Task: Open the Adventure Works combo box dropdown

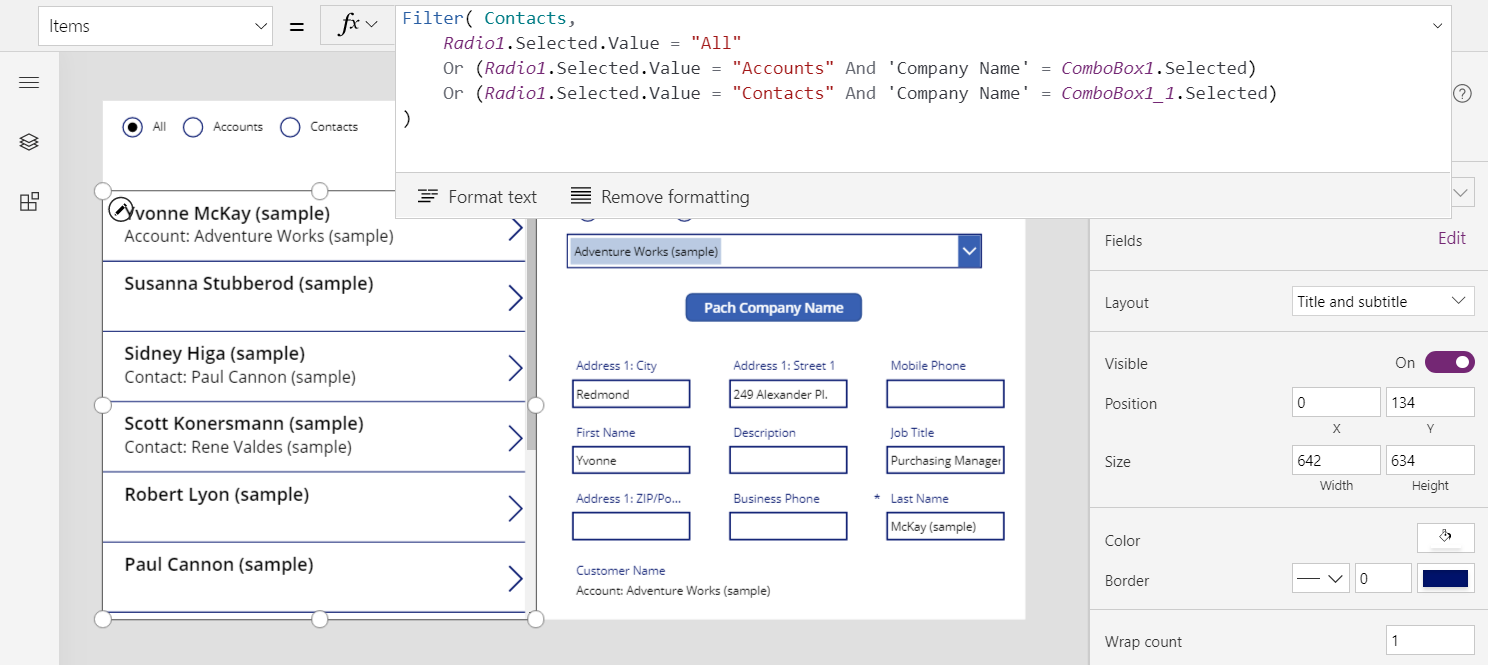Action: 969,252
